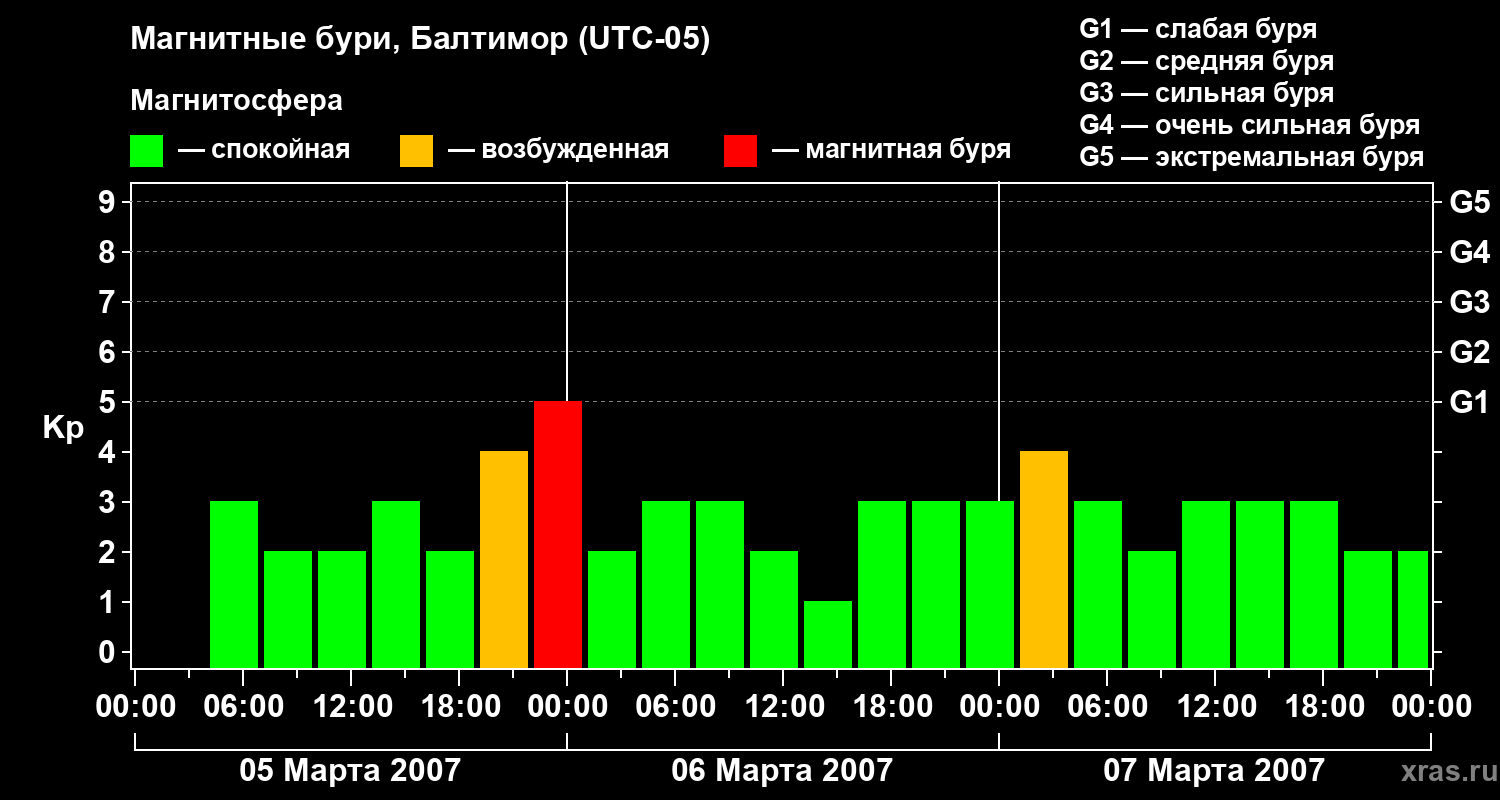The height and width of the screenshot is (800, 1500).
Task: Click the '5' value on the Kp axis
Action: (x=109, y=402)
